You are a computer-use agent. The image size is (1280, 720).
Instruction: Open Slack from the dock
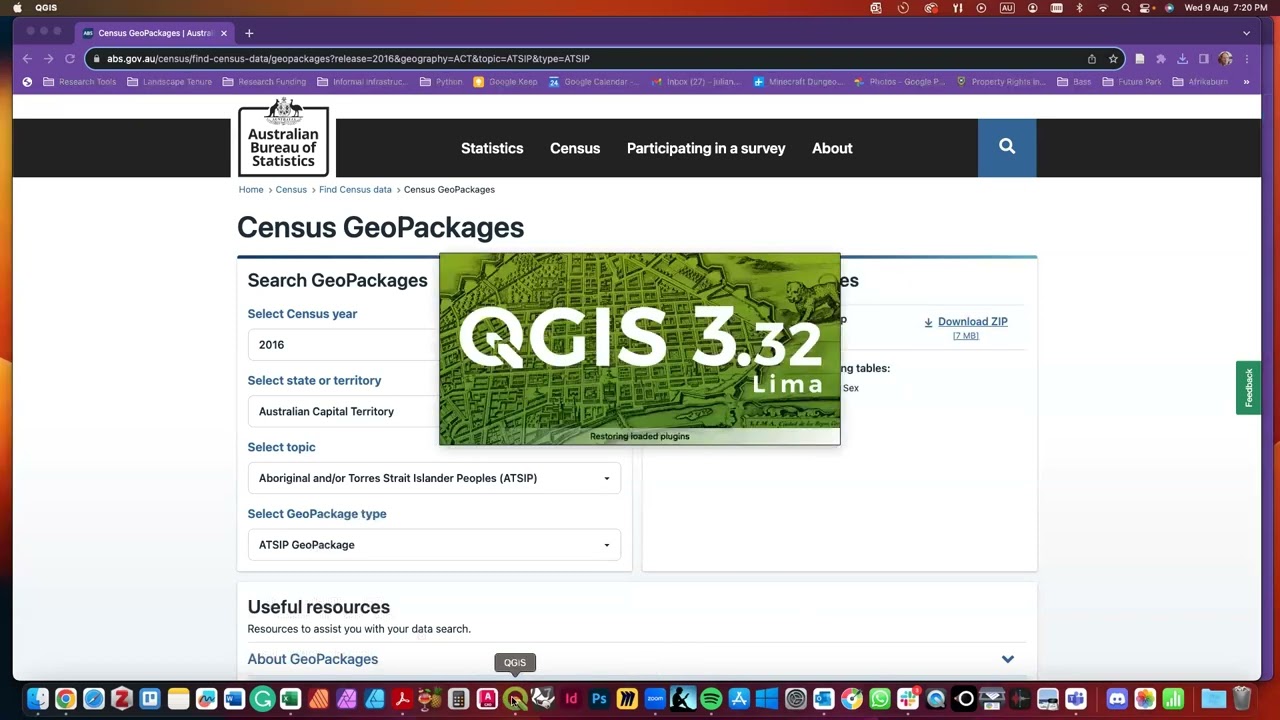(908, 699)
